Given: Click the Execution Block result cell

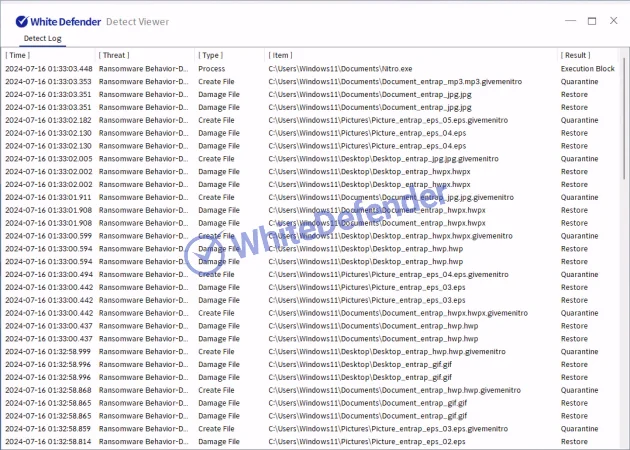Looking at the screenshot, I should pyautogui.click(x=587, y=68).
